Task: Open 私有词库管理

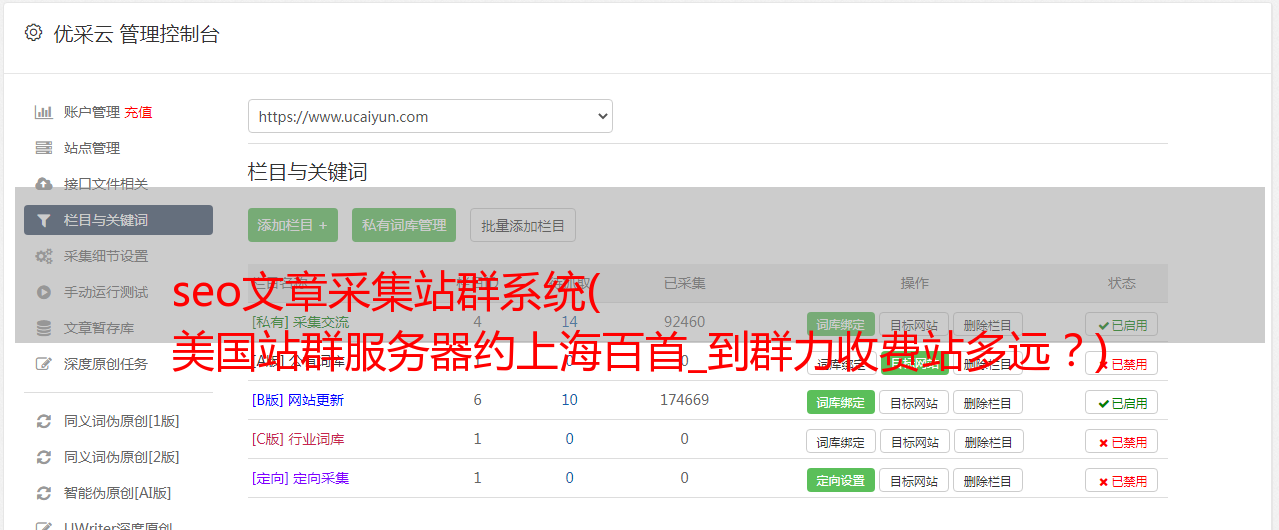Action: (x=404, y=225)
